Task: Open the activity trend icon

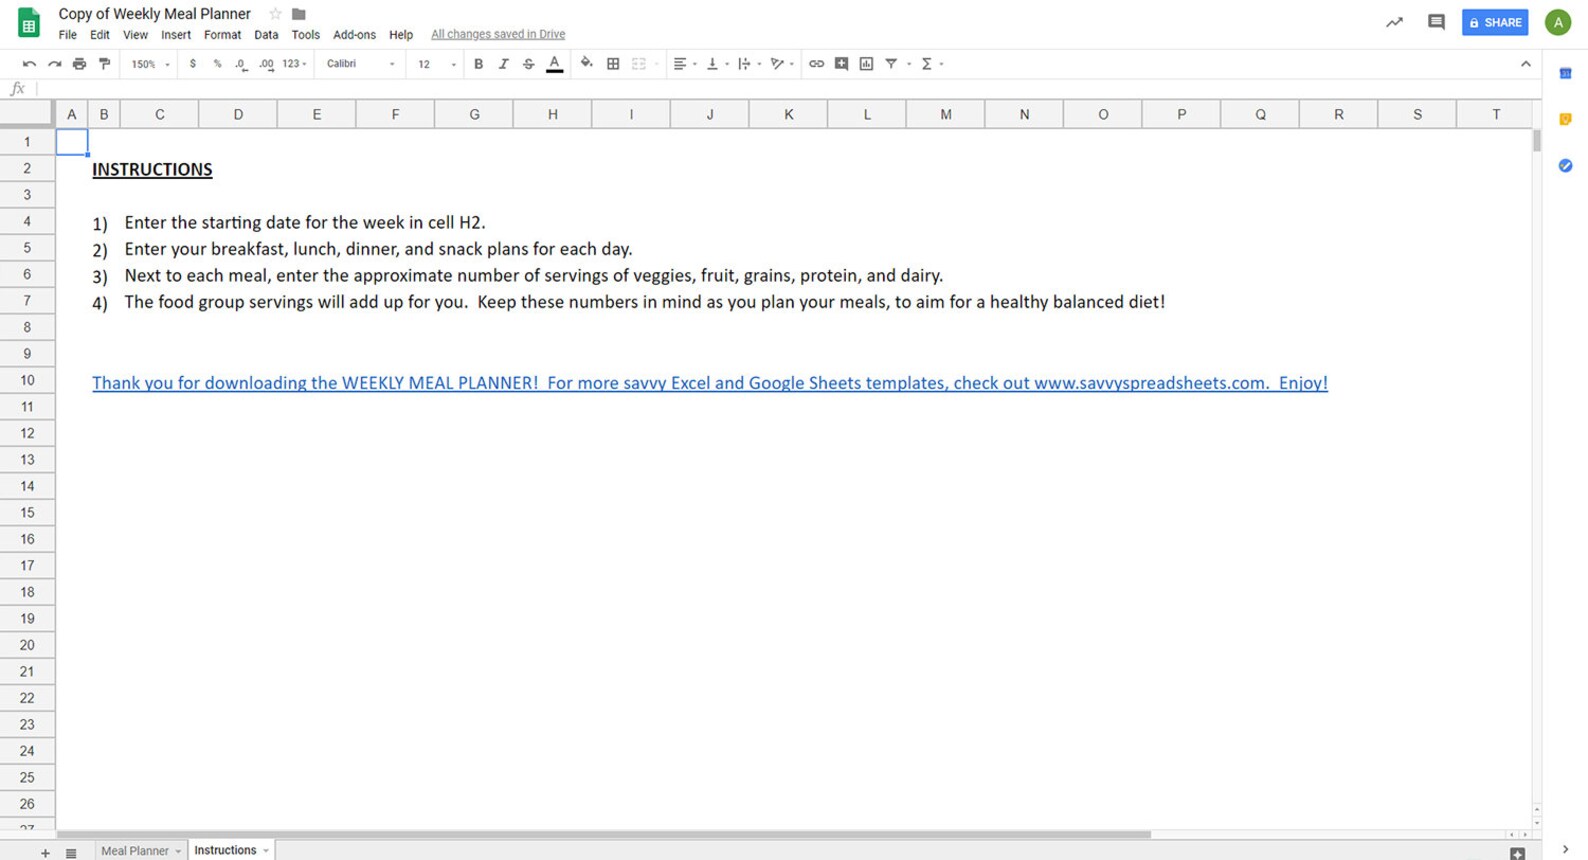Action: click(1394, 22)
